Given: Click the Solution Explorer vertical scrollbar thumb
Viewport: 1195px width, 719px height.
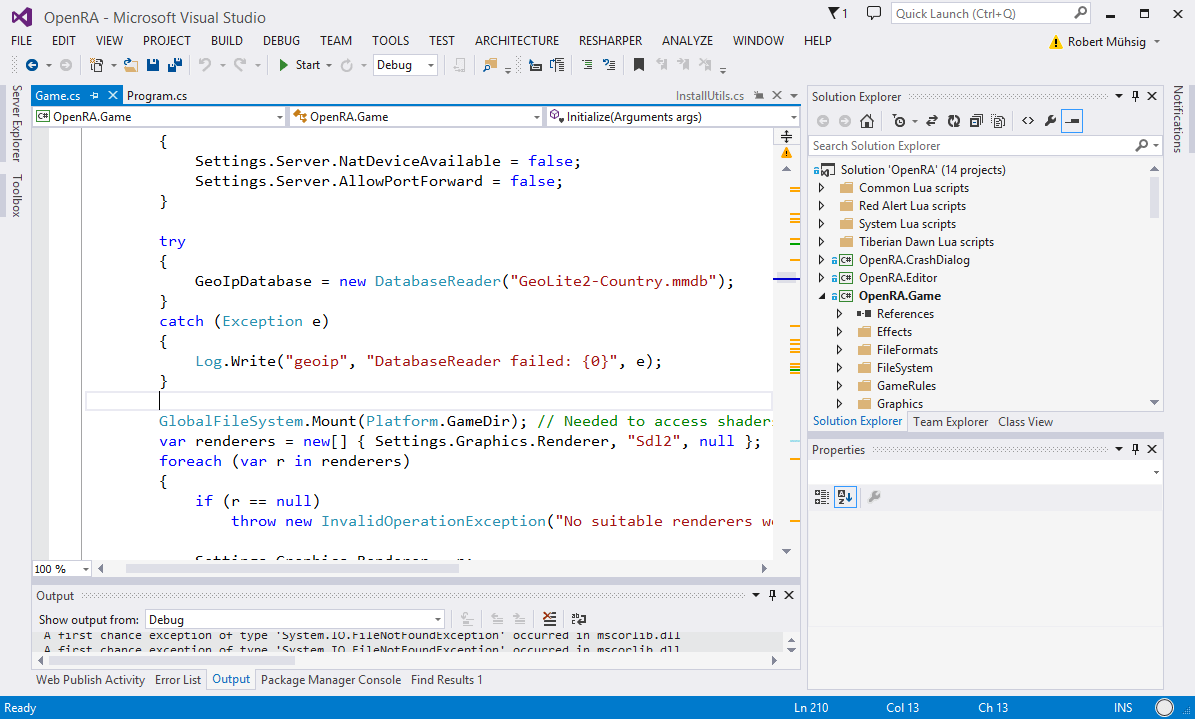Looking at the screenshot, I should (x=1154, y=197).
